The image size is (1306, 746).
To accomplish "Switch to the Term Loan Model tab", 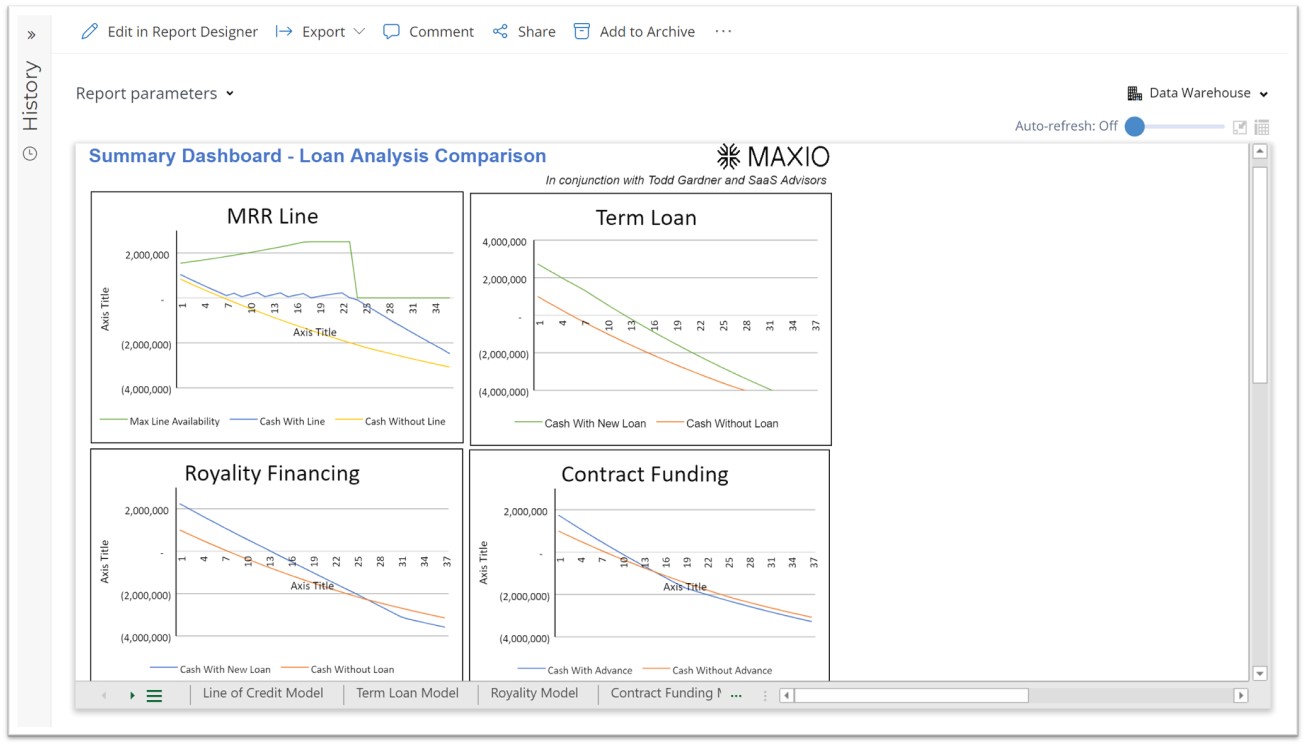I will (x=407, y=693).
